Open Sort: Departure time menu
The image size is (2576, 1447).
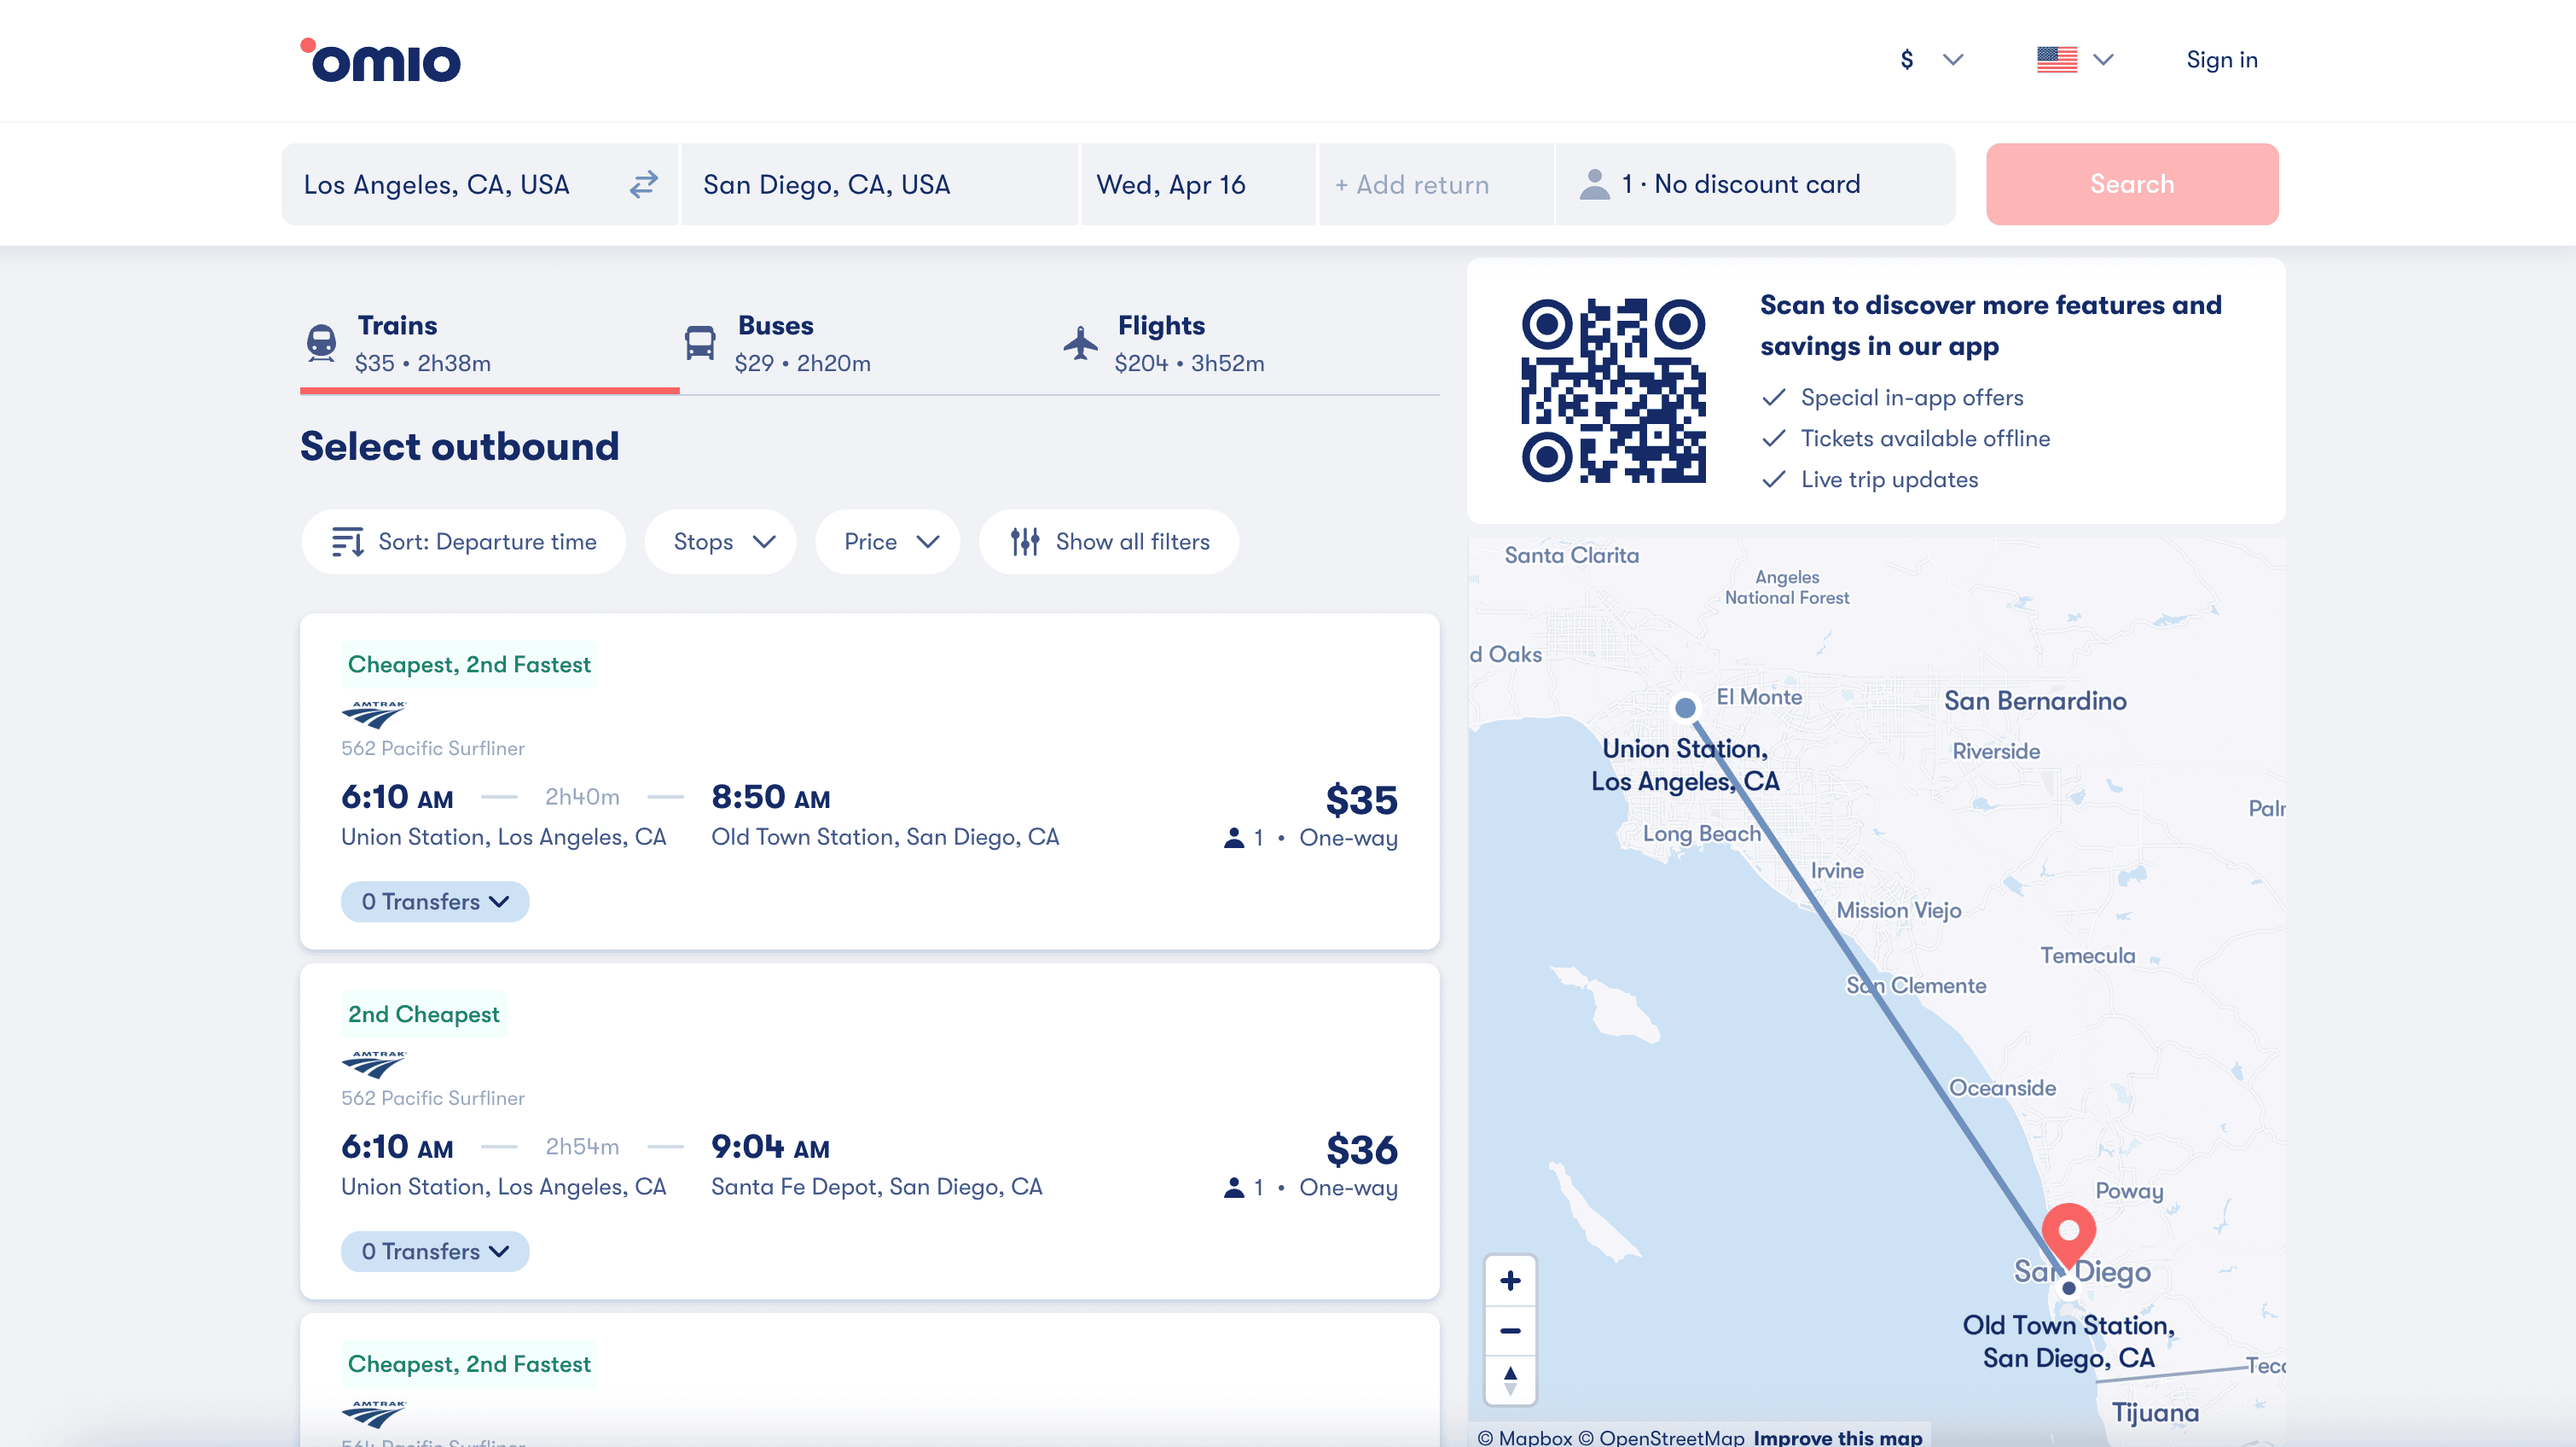pyautogui.click(x=464, y=542)
